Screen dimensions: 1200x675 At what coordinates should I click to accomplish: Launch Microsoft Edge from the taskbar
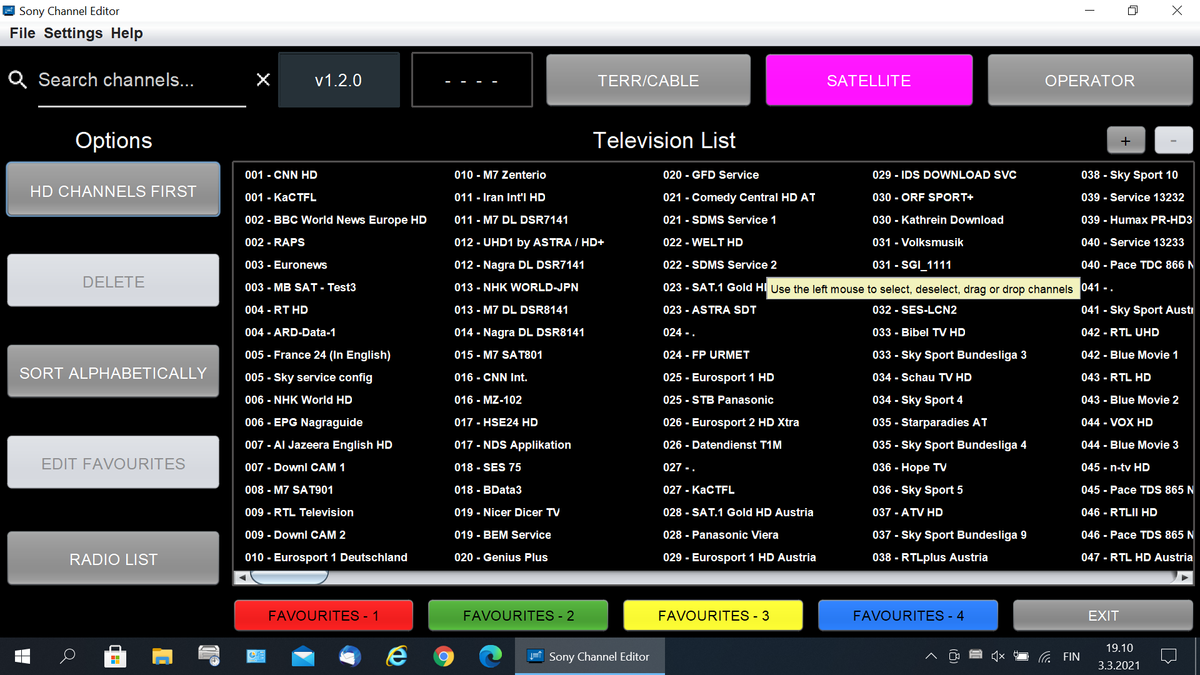pyautogui.click(x=491, y=657)
